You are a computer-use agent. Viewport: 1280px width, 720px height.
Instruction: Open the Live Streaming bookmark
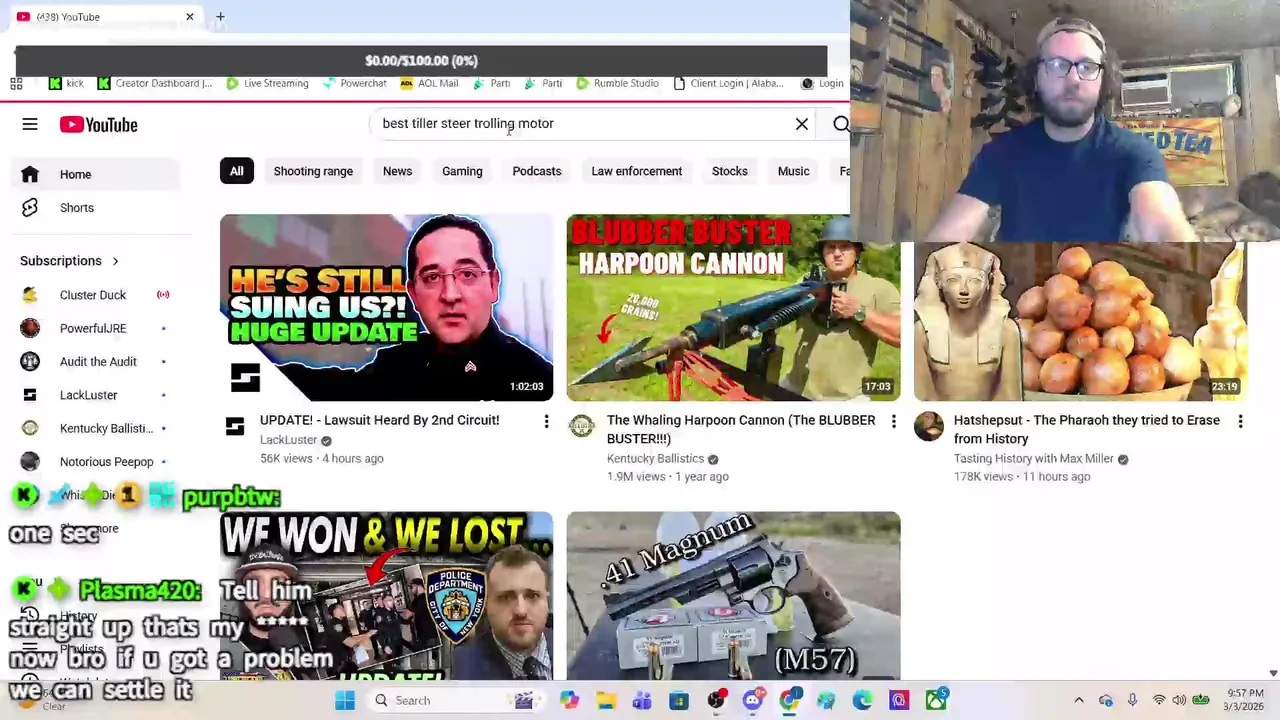[x=267, y=84]
